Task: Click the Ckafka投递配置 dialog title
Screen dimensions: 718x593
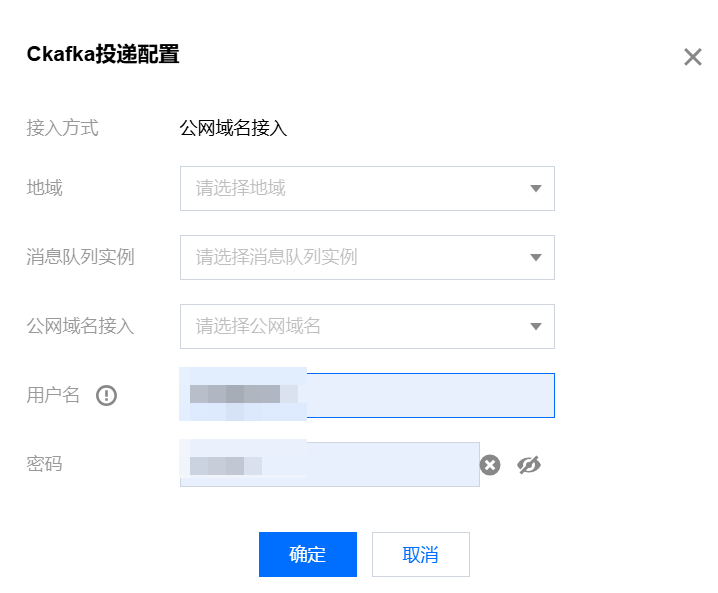Action: point(103,54)
